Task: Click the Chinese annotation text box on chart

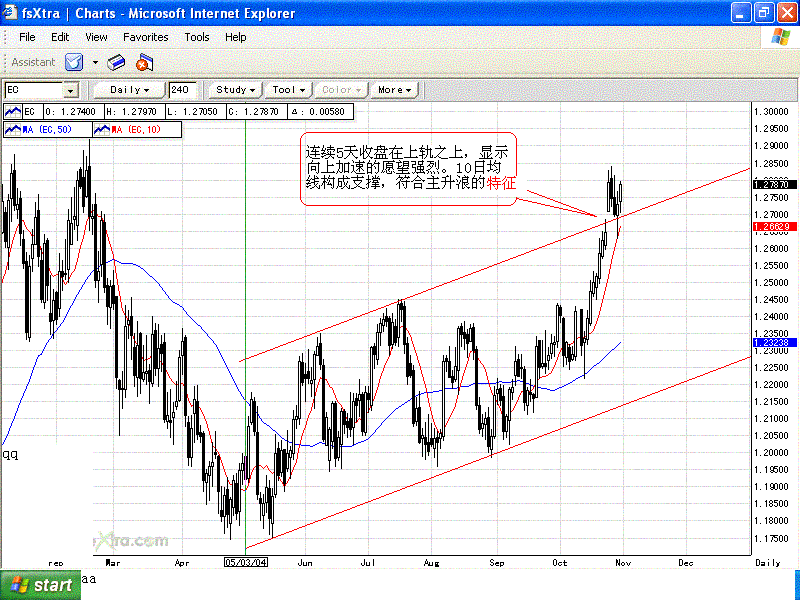Action: point(408,169)
